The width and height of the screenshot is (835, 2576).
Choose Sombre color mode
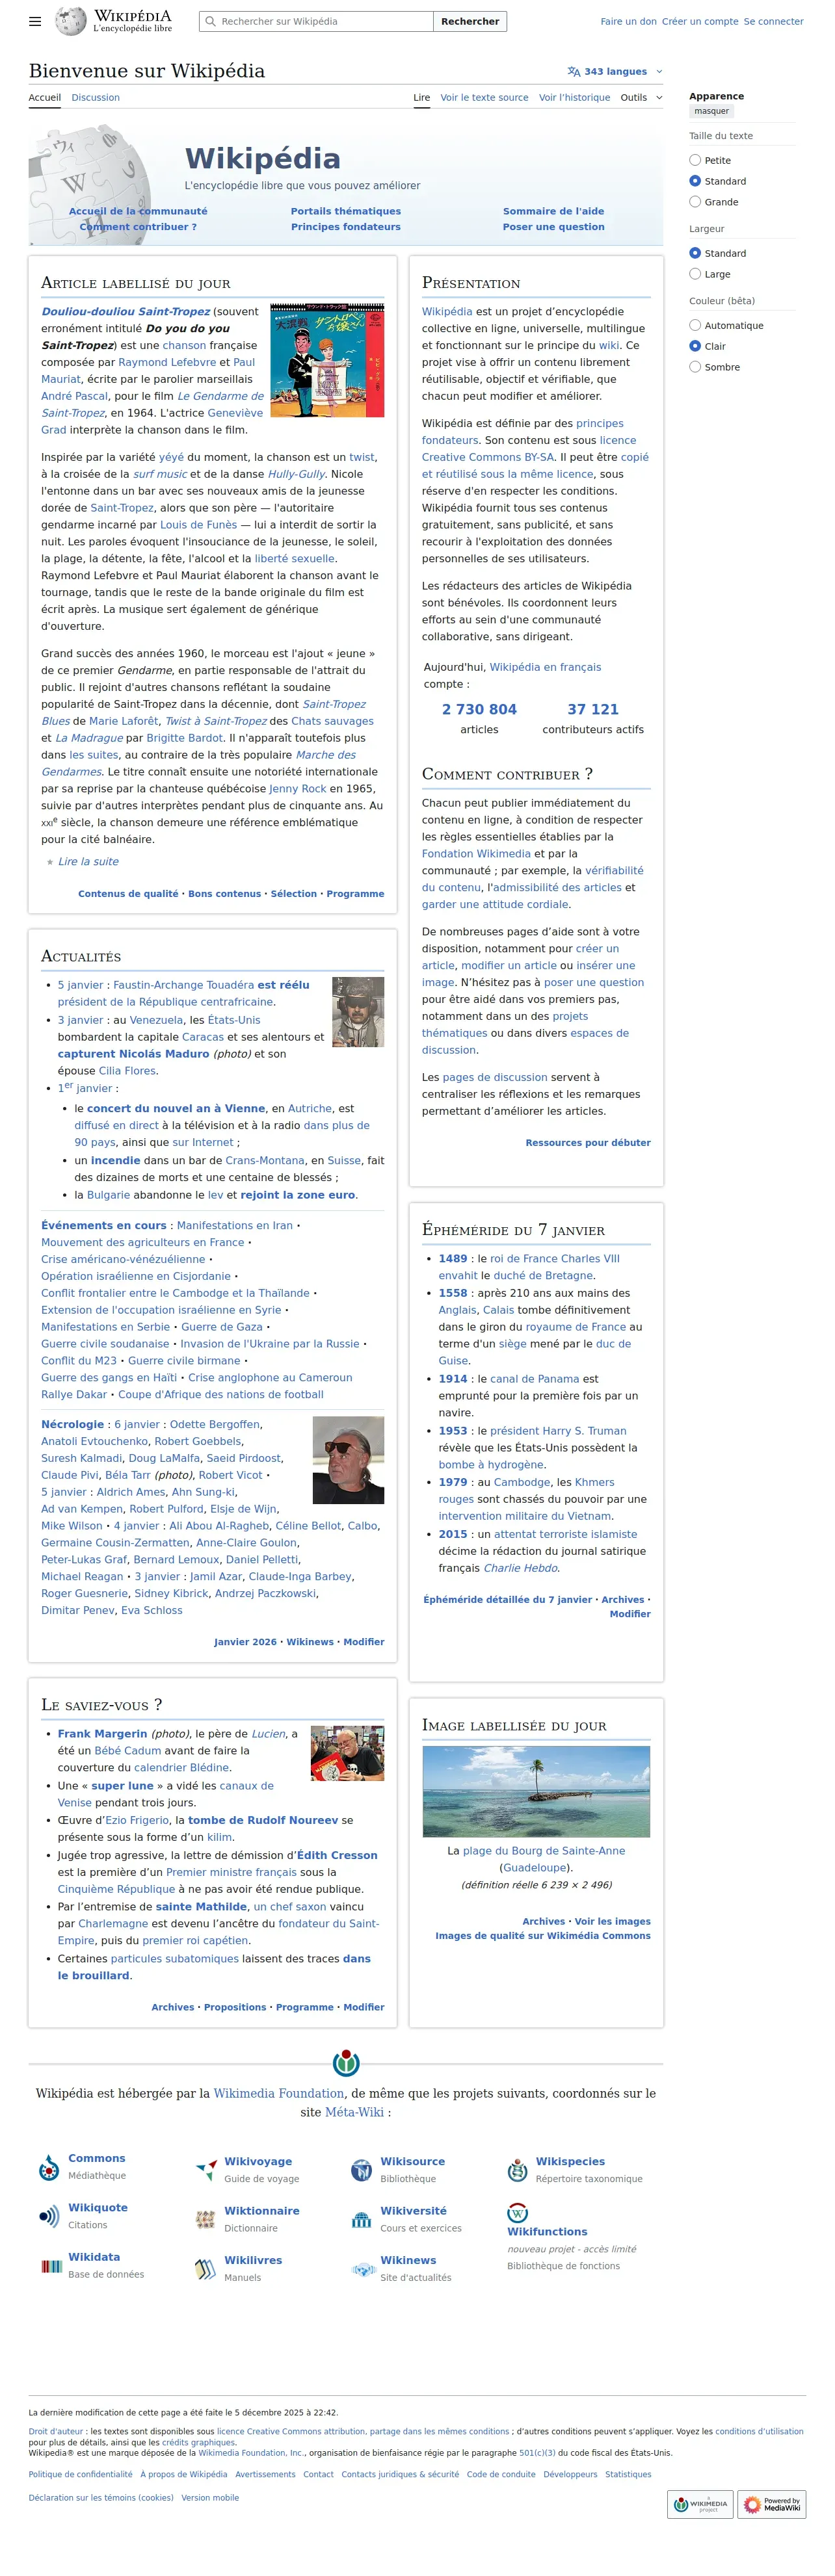[x=695, y=367]
